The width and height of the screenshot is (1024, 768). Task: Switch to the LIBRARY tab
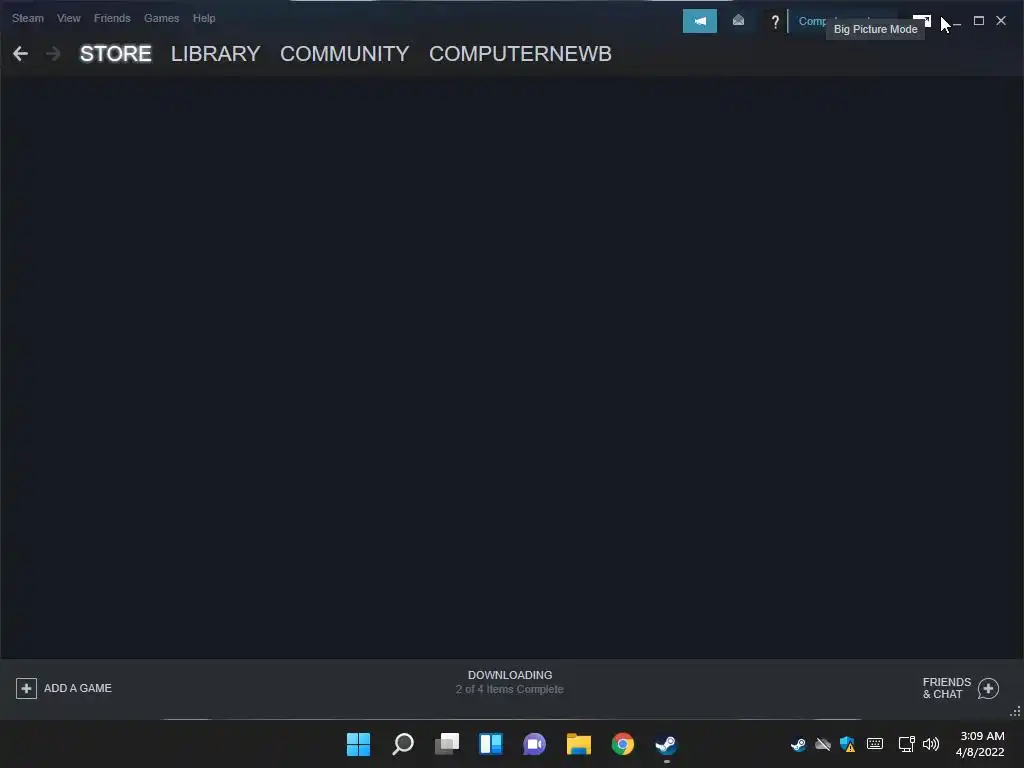coord(216,54)
